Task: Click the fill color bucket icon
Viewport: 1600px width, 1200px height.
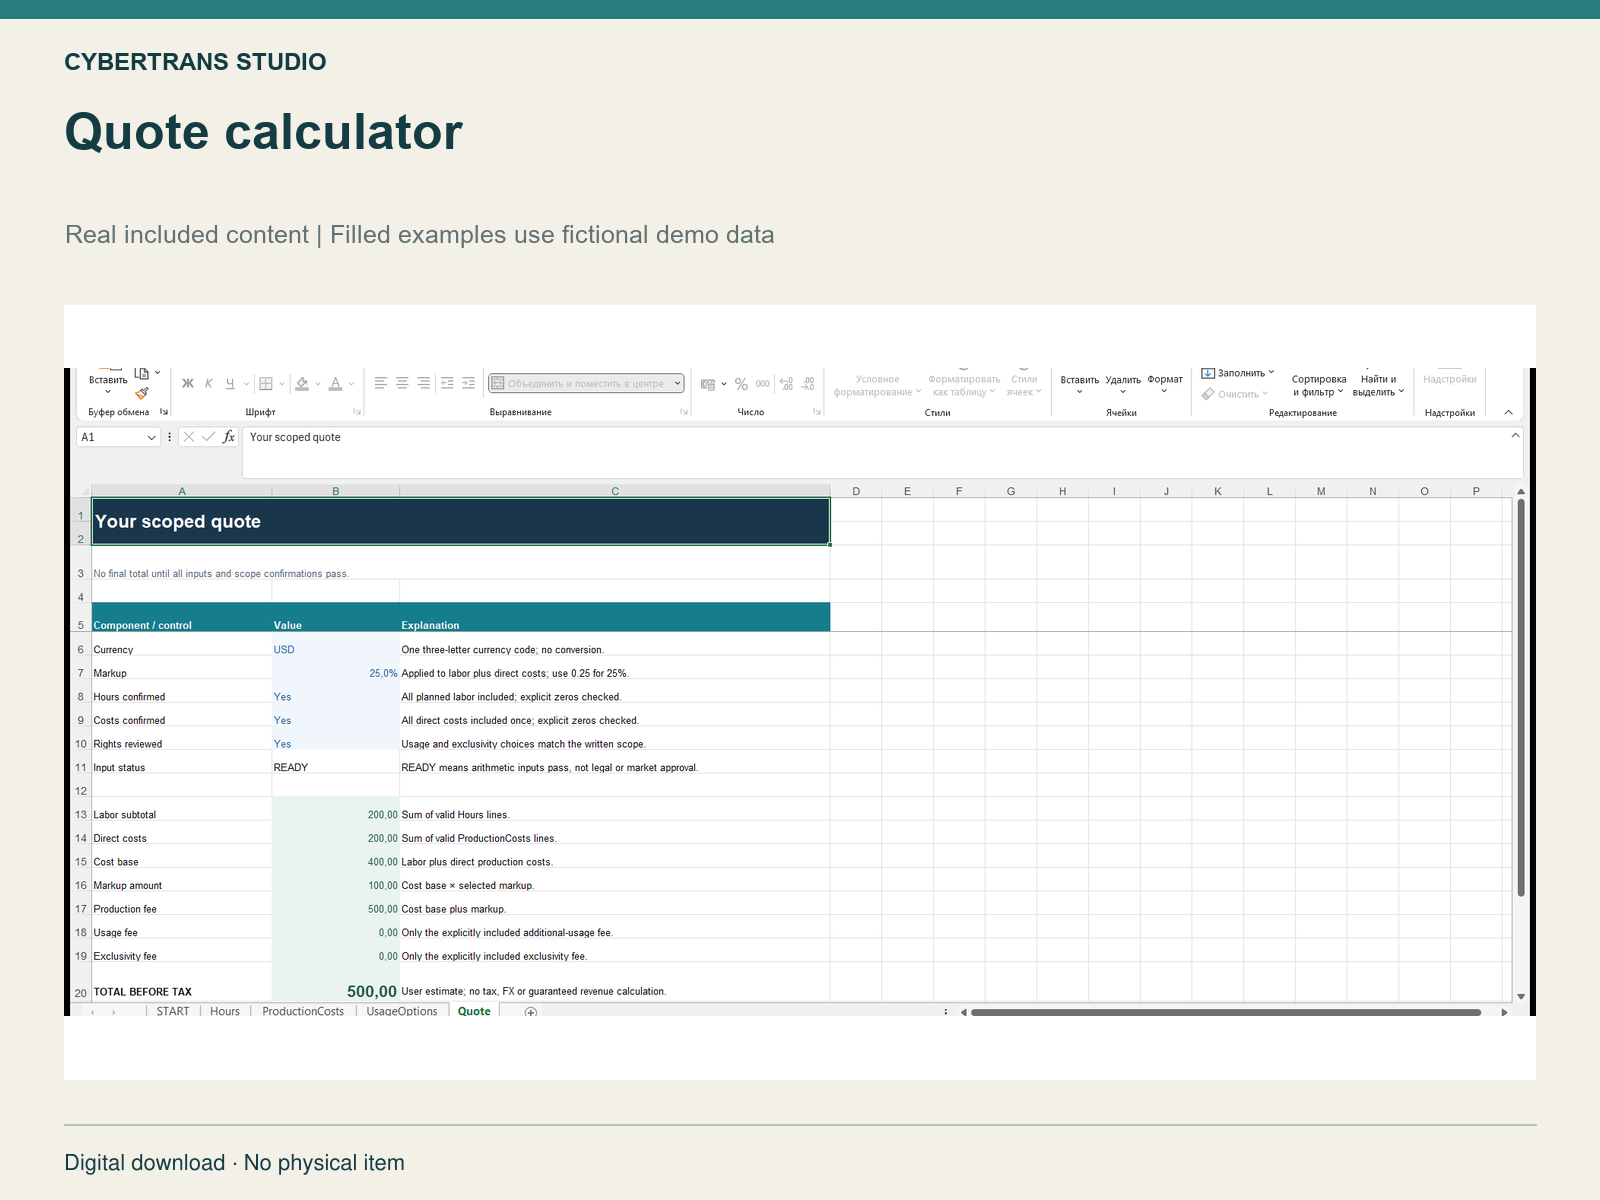Action: pyautogui.click(x=302, y=383)
